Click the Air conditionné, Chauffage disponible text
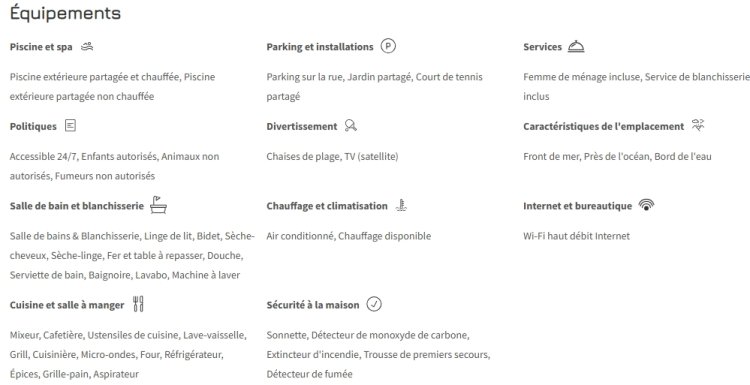Screen dimensions: 750x385 [x=349, y=236]
